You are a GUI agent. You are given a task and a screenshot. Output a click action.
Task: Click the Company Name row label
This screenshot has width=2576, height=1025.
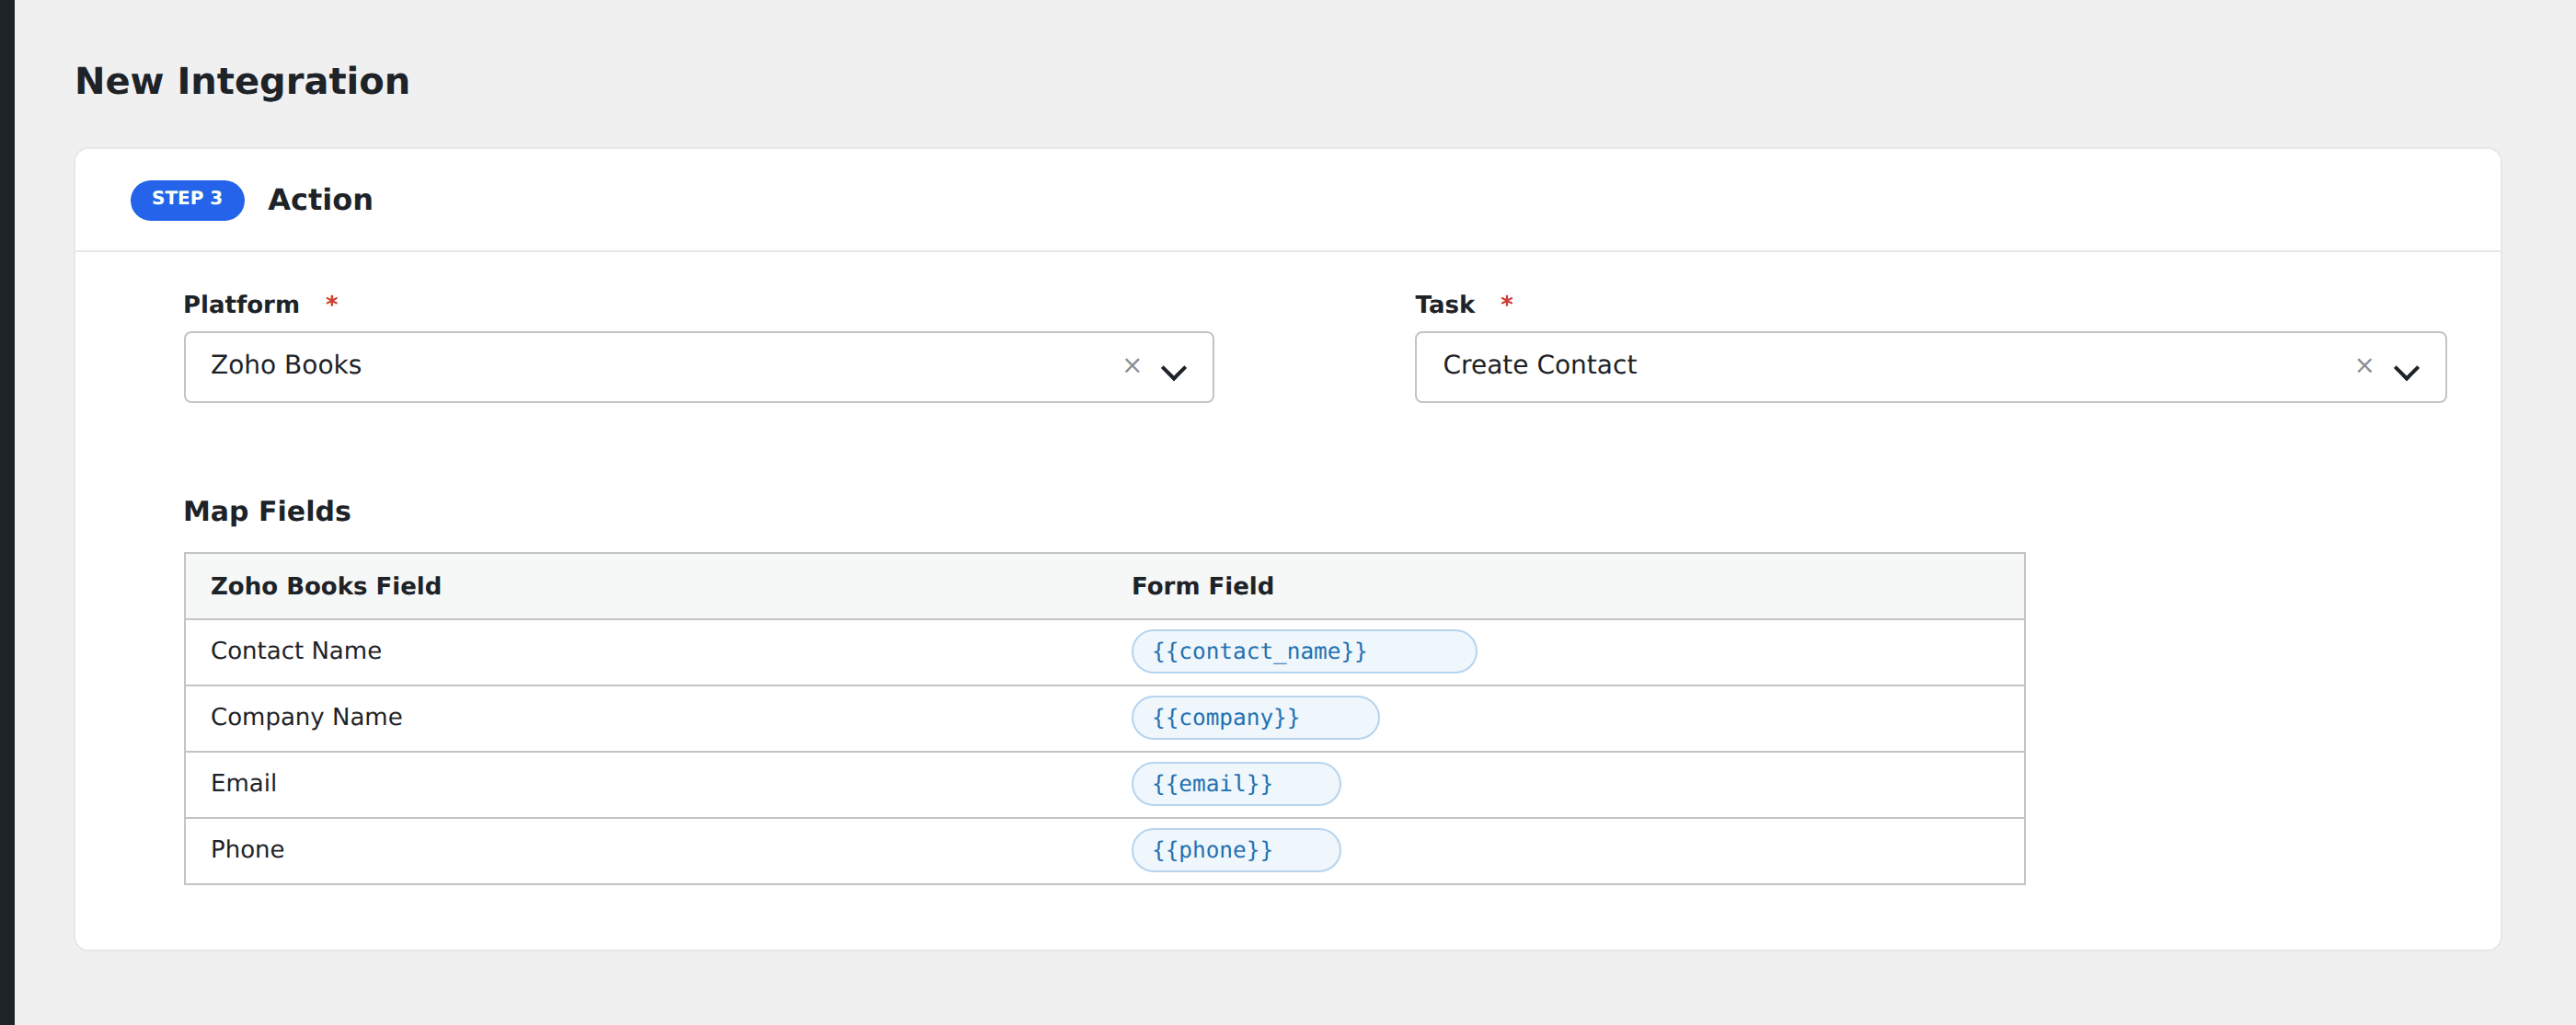point(306,717)
